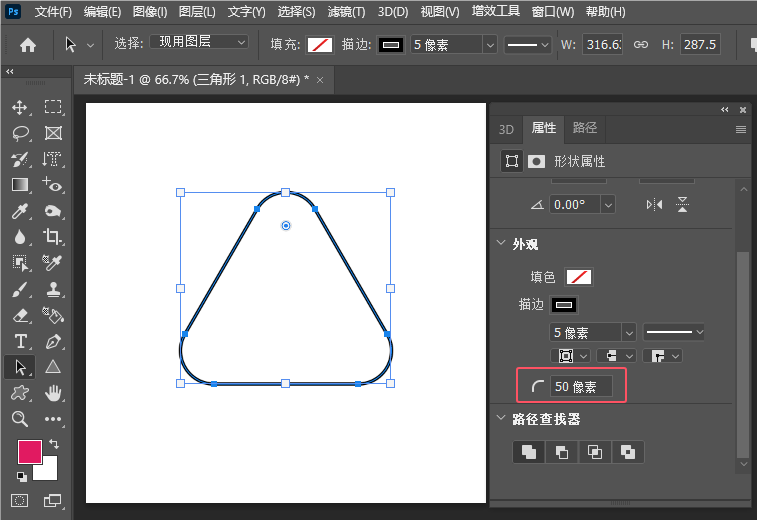The height and width of the screenshot is (520, 757).
Task: Select the Pen tool
Action: [x=53, y=341]
